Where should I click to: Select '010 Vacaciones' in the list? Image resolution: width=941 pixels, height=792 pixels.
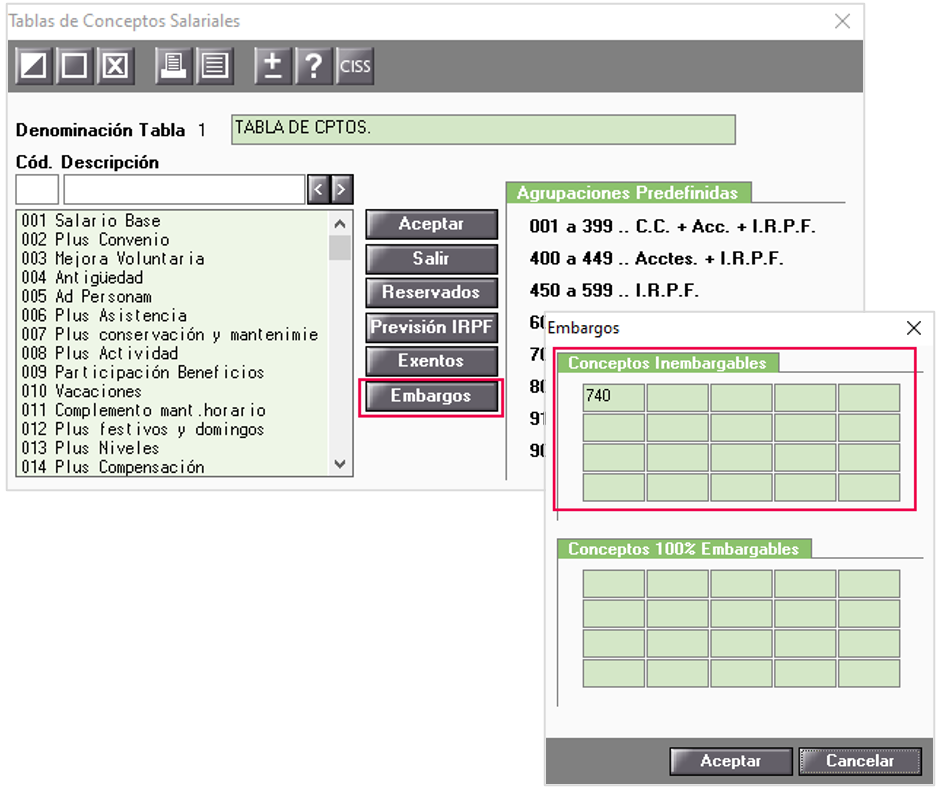point(172,391)
